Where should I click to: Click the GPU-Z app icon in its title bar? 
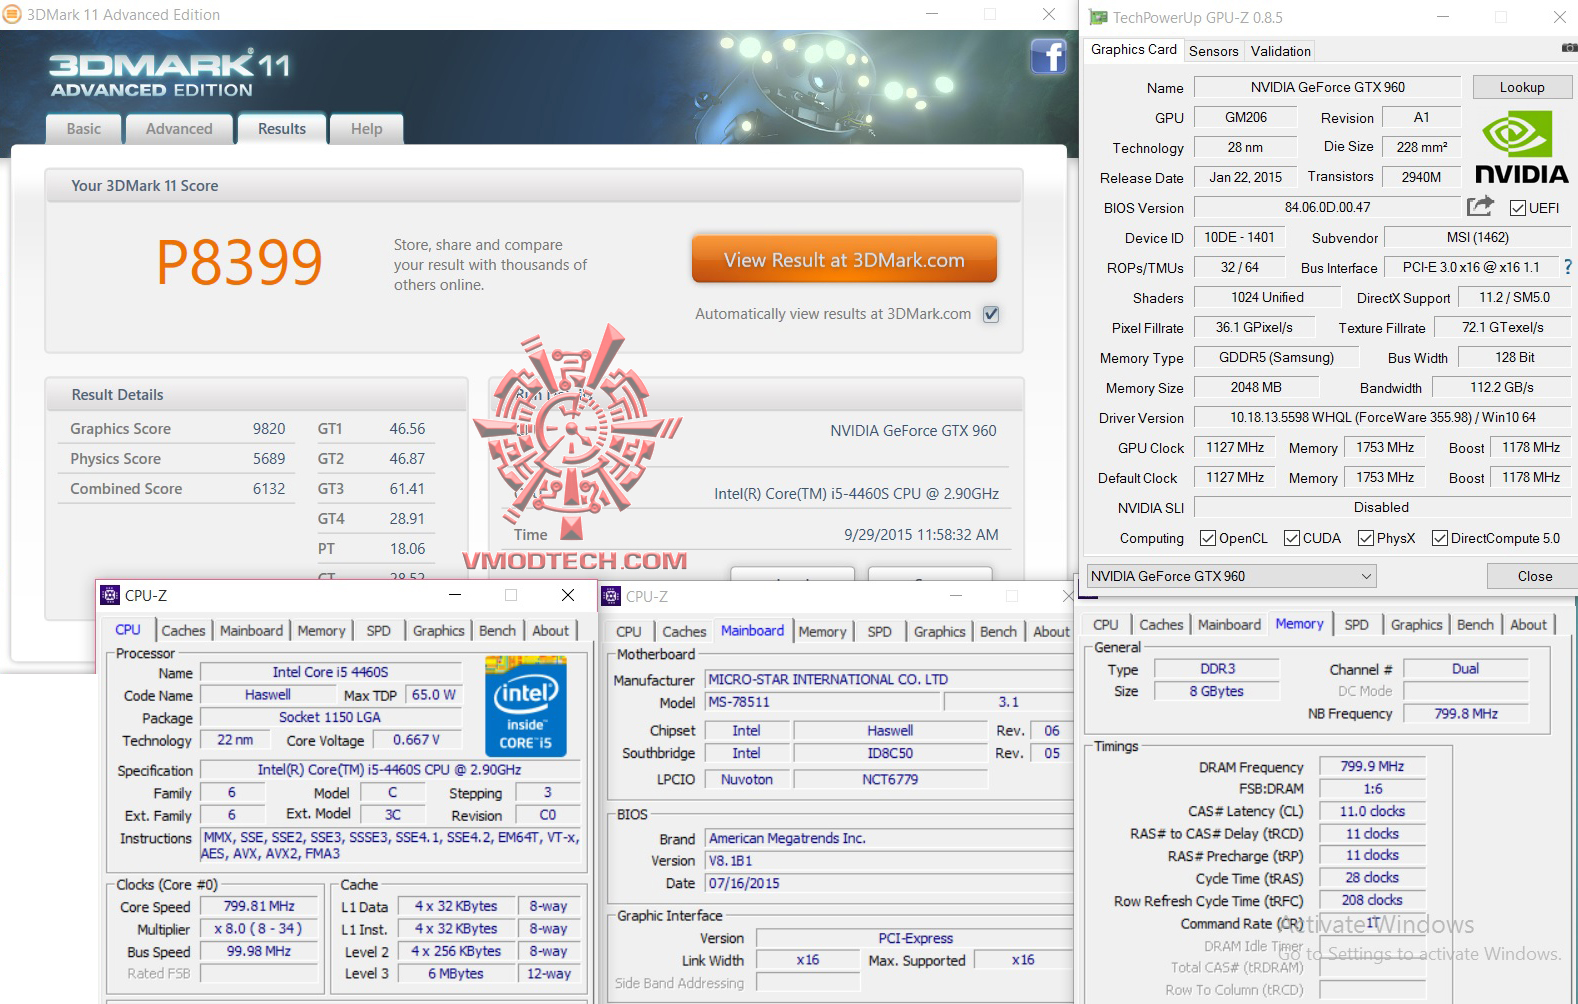1098,17
